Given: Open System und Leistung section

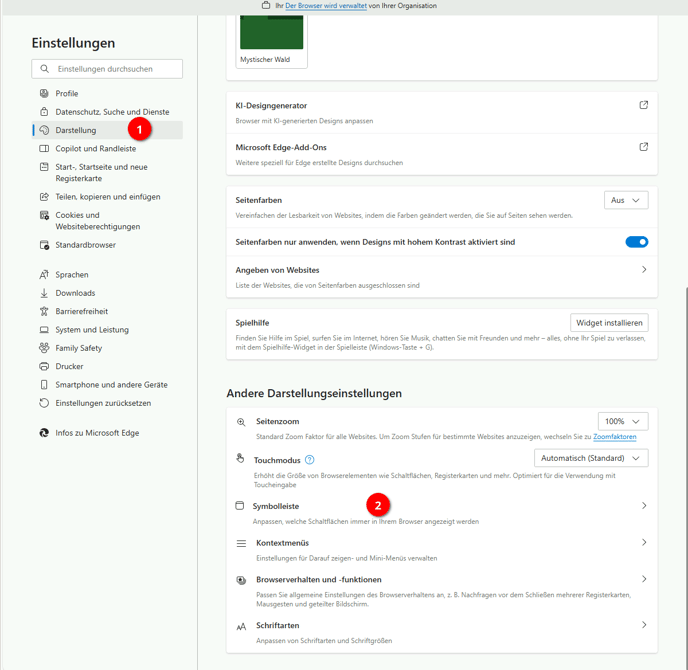Looking at the screenshot, I should click(107, 330).
